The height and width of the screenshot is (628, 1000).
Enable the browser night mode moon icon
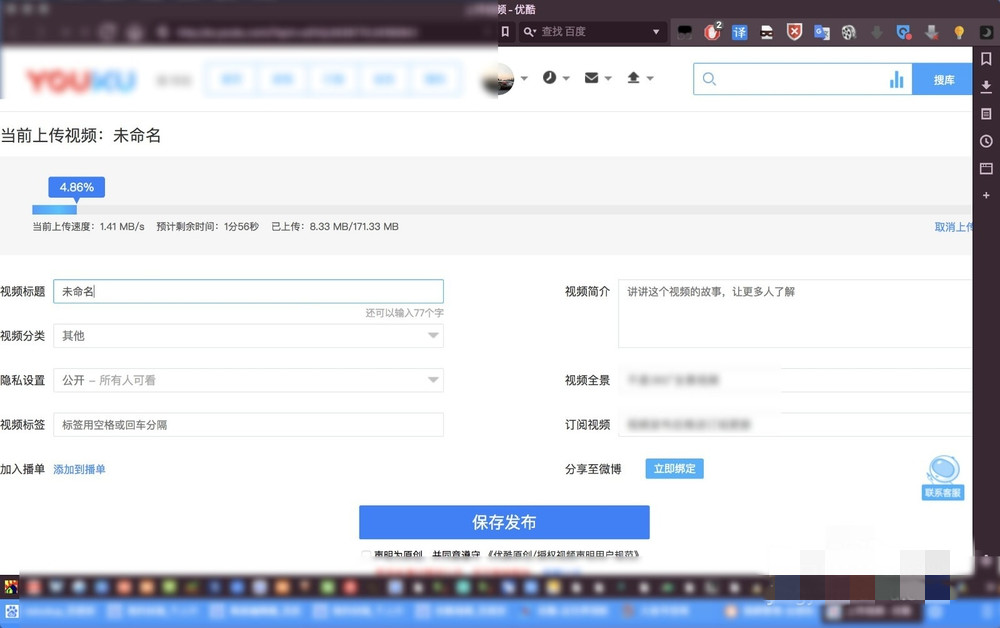(x=985, y=32)
